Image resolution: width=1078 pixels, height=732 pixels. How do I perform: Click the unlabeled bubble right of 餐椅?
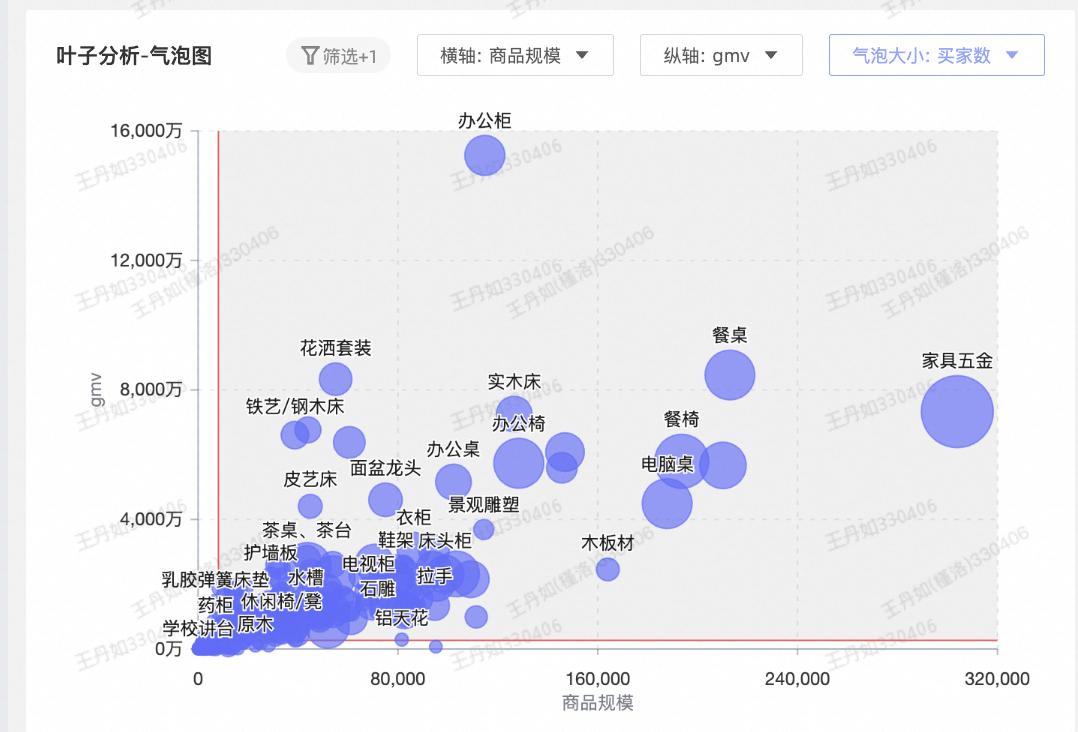[x=723, y=465]
